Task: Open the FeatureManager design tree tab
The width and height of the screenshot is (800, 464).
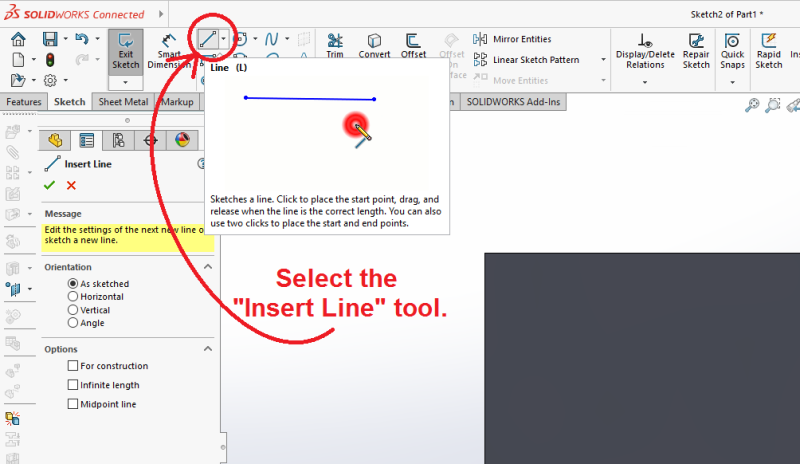Action: click(55, 140)
